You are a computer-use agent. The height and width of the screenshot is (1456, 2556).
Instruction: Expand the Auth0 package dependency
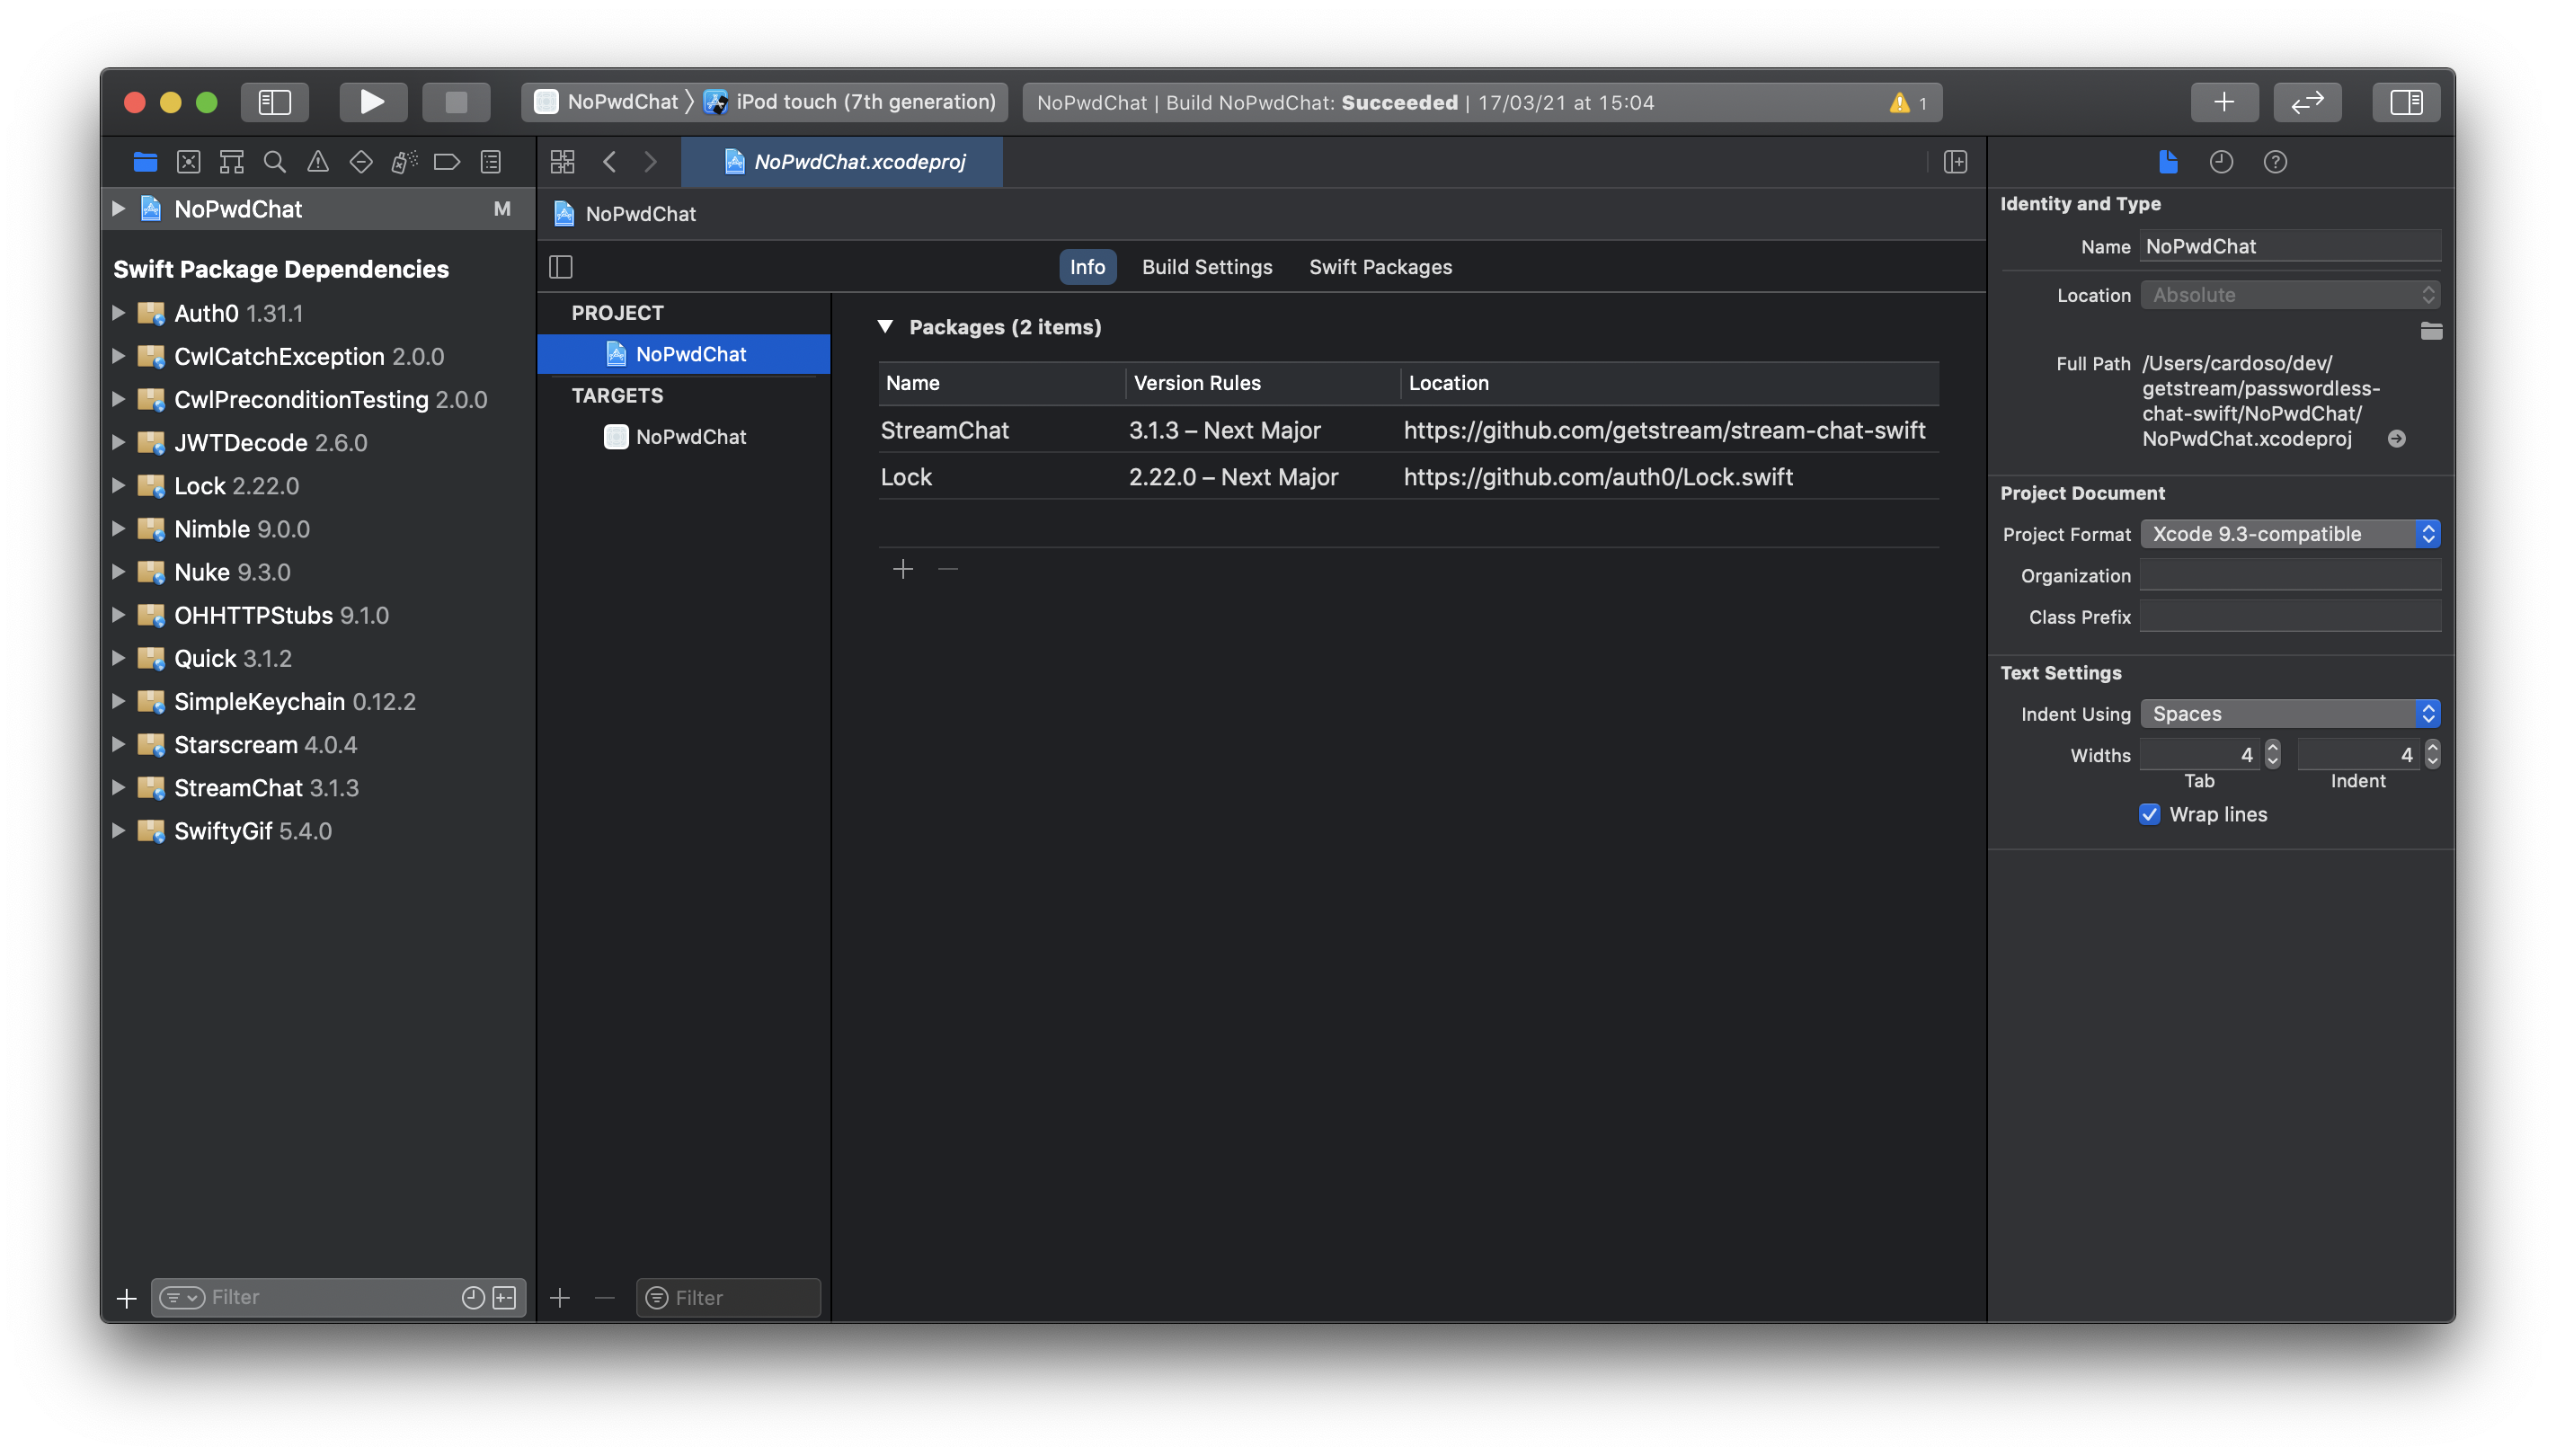[118, 311]
